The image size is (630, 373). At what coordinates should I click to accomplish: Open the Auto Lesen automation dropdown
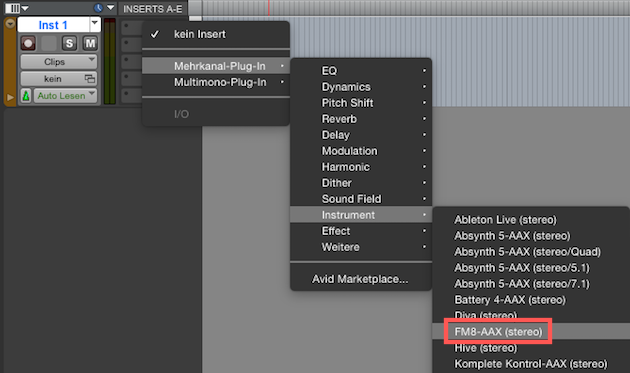(65, 96)
